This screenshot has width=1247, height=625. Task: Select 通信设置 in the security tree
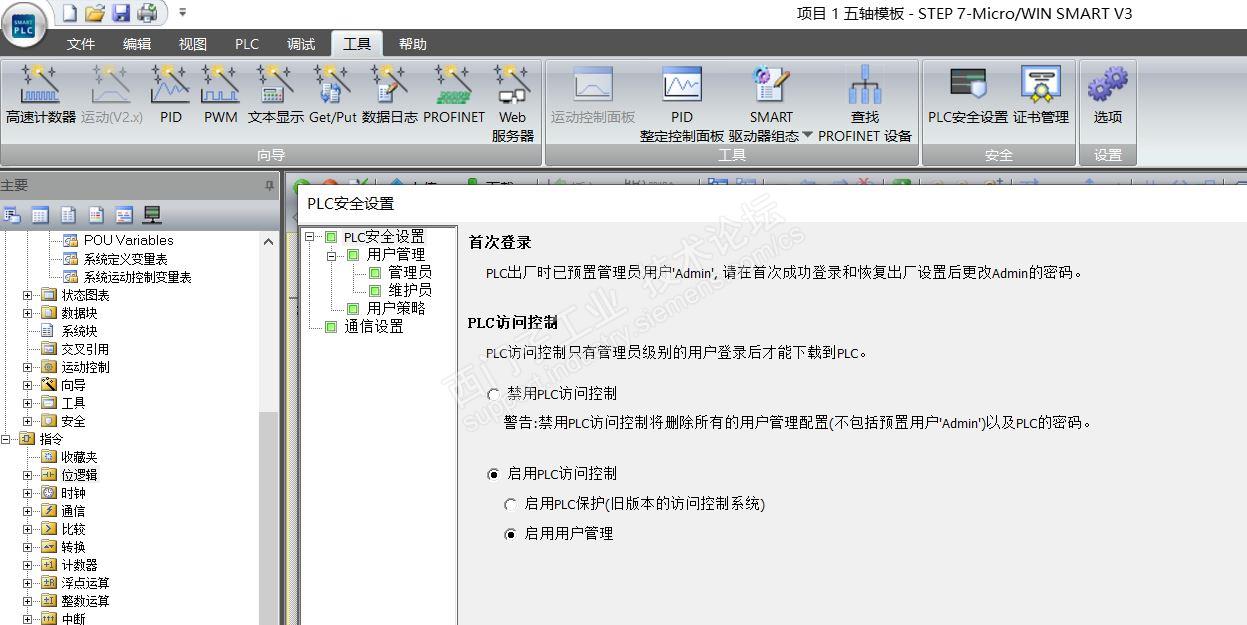click(374, 327)
